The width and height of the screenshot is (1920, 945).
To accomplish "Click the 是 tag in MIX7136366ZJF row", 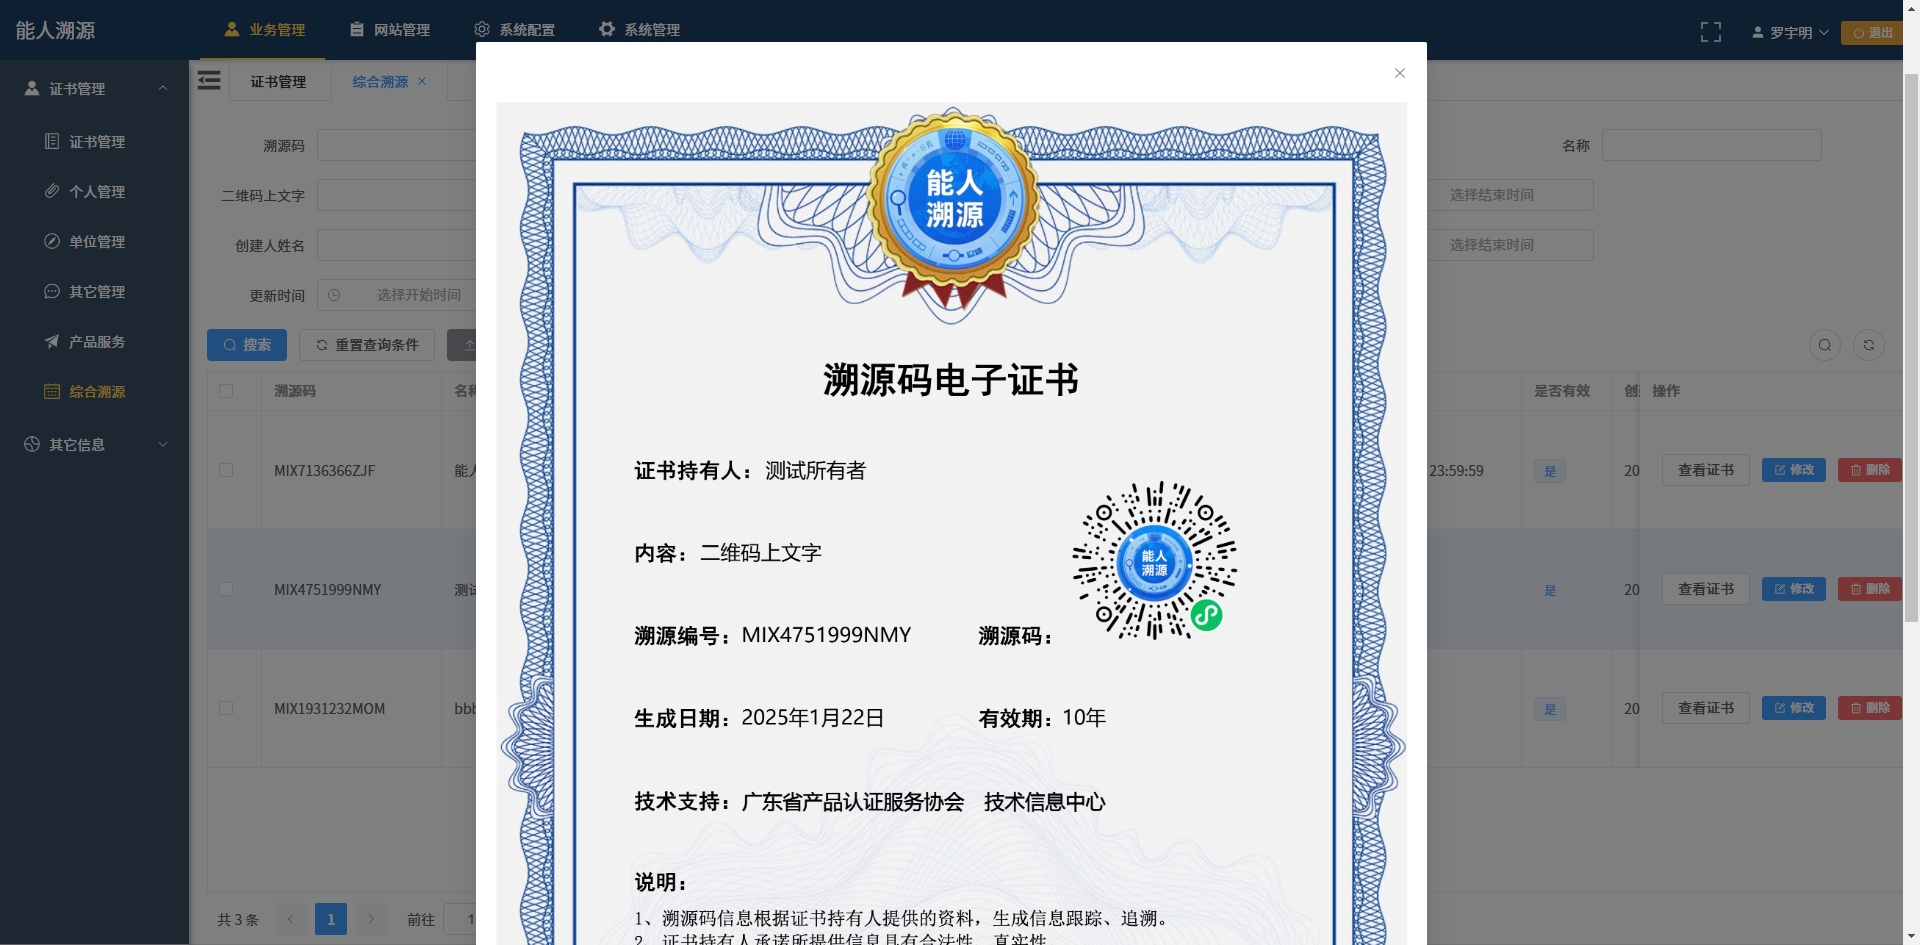I will click(x=1550, y=471).
